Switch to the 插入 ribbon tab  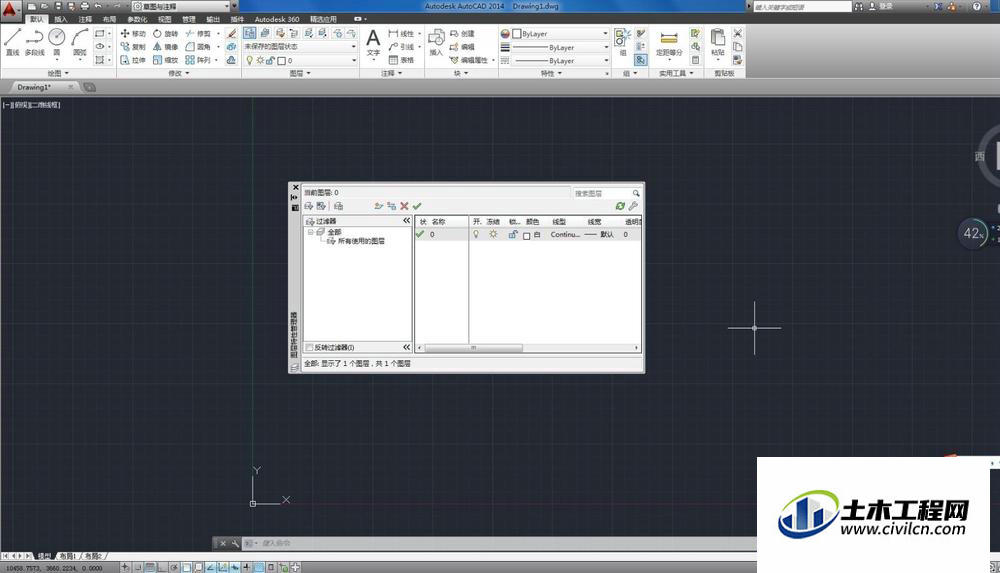[x=61, y=19]
